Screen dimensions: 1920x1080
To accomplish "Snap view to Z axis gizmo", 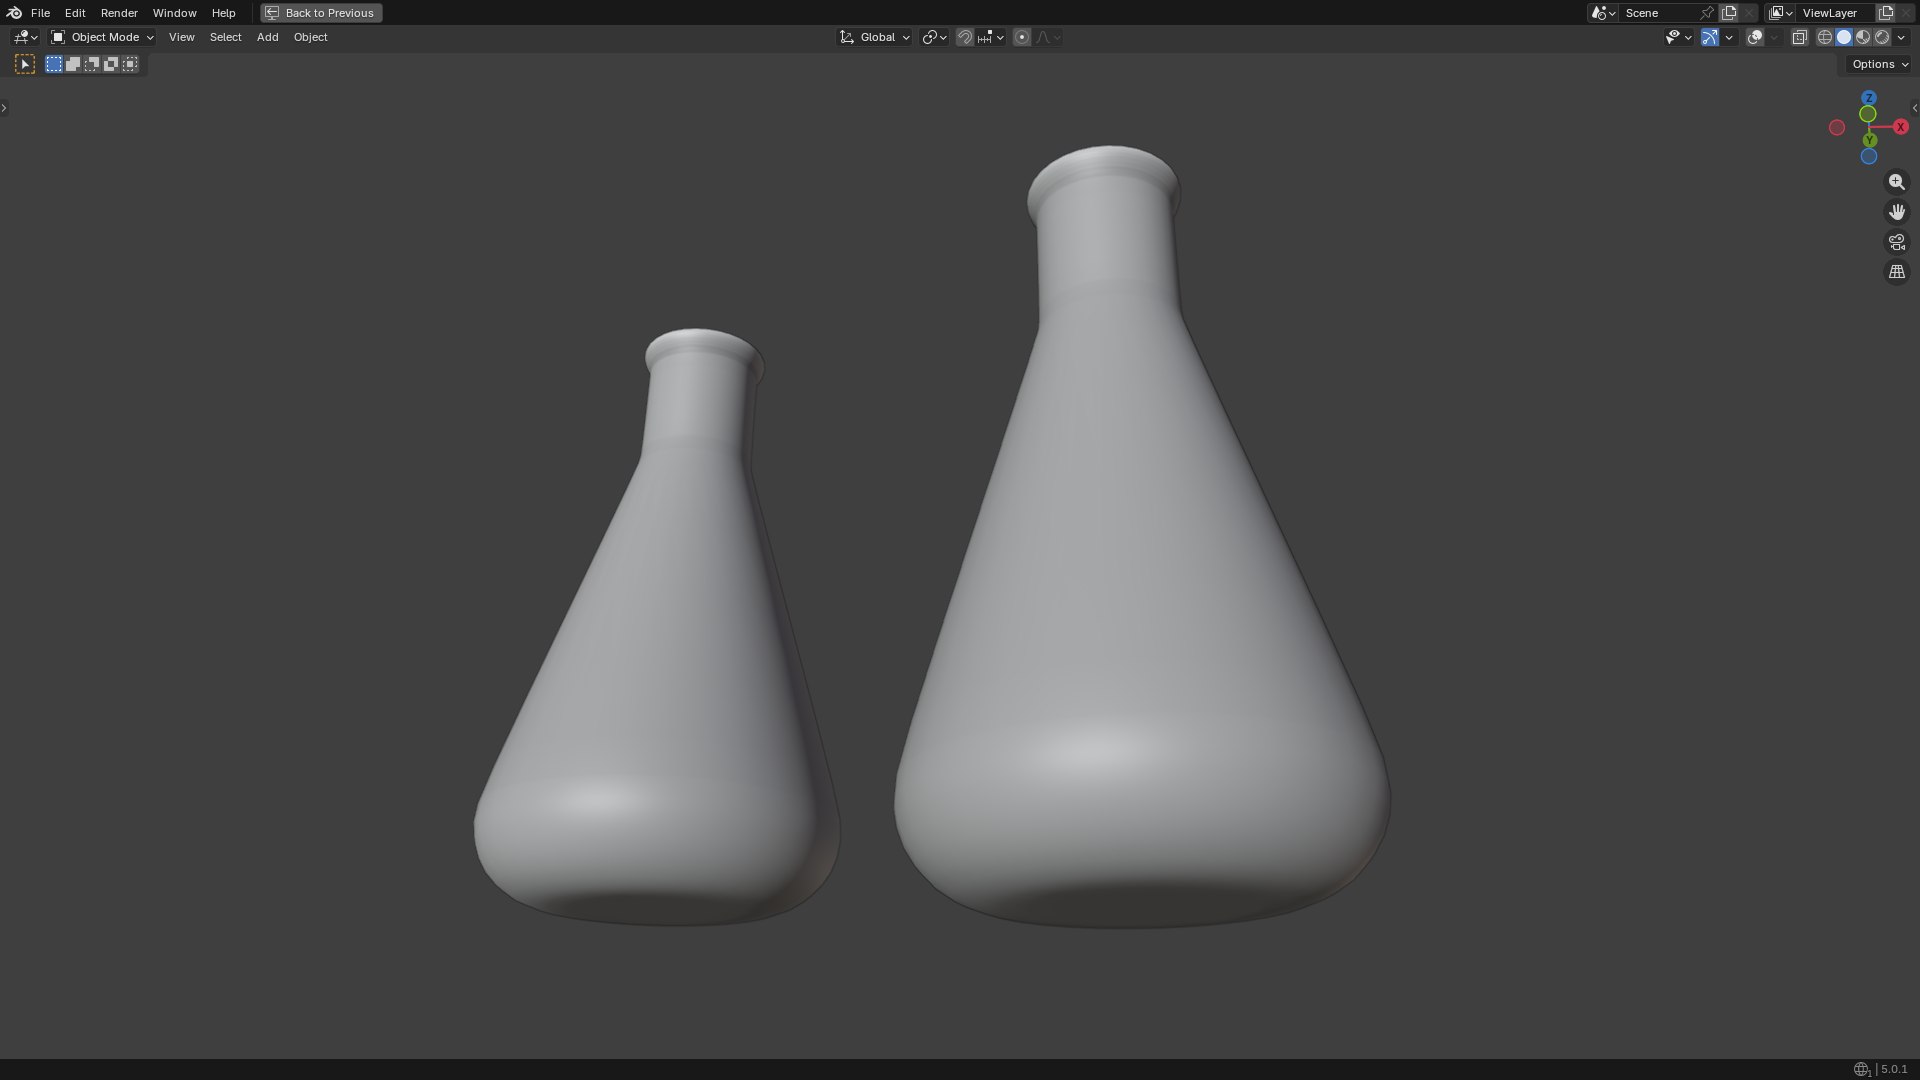I will coord(1869,98).
